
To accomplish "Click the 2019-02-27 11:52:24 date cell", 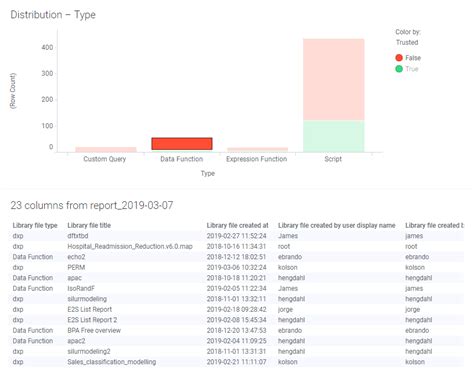I will pyautogui.click(x=236, y=236).
